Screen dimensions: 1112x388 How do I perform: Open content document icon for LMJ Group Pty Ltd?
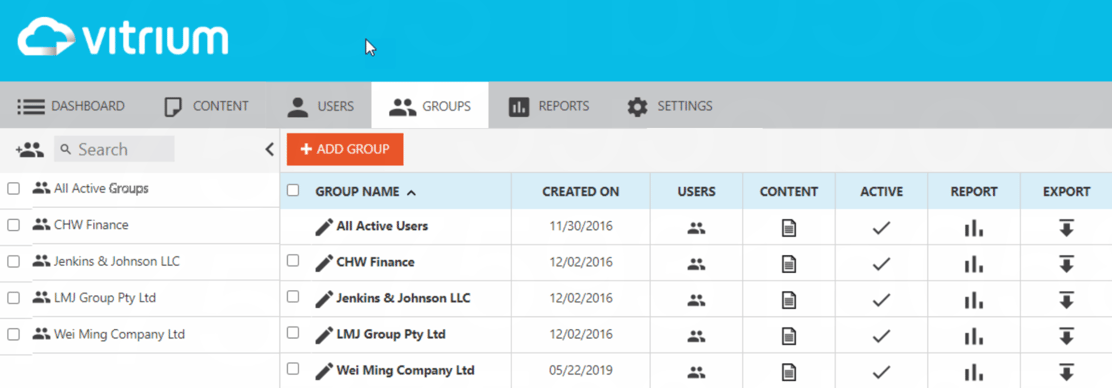(x=789, y=336)
